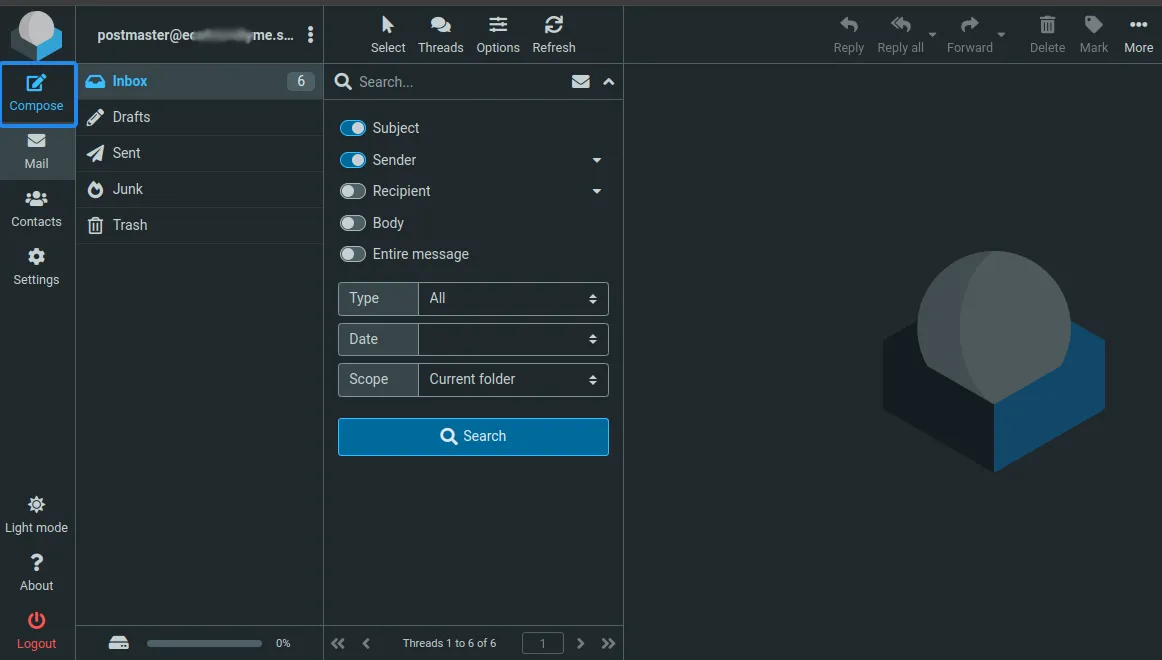Click the Roundcube logo
1162x660 pixels.
click(x=36, y=35)
